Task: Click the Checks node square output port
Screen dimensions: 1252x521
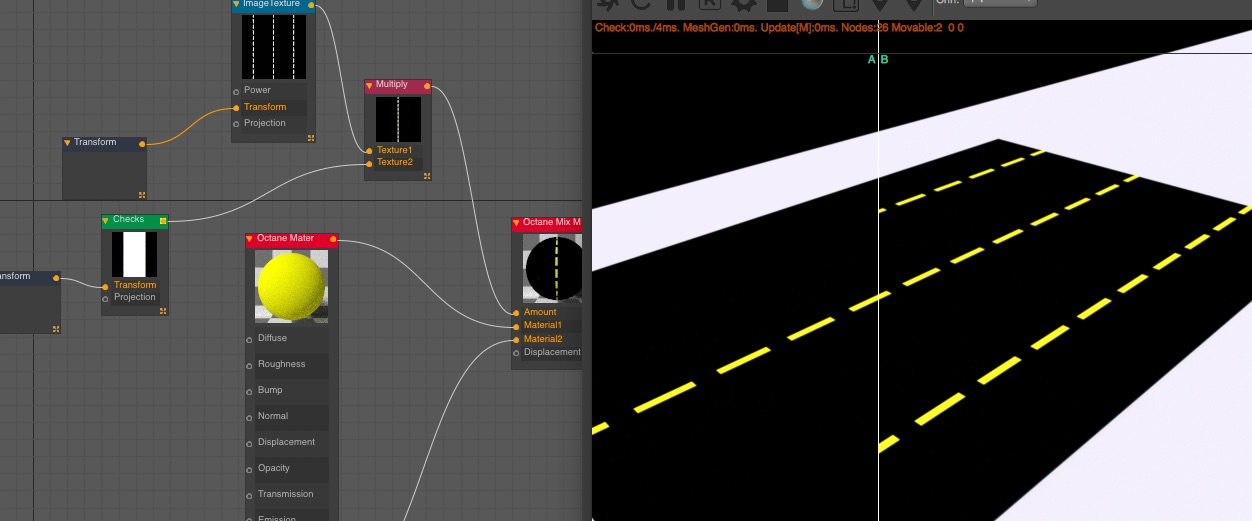Action: [163, 220]
